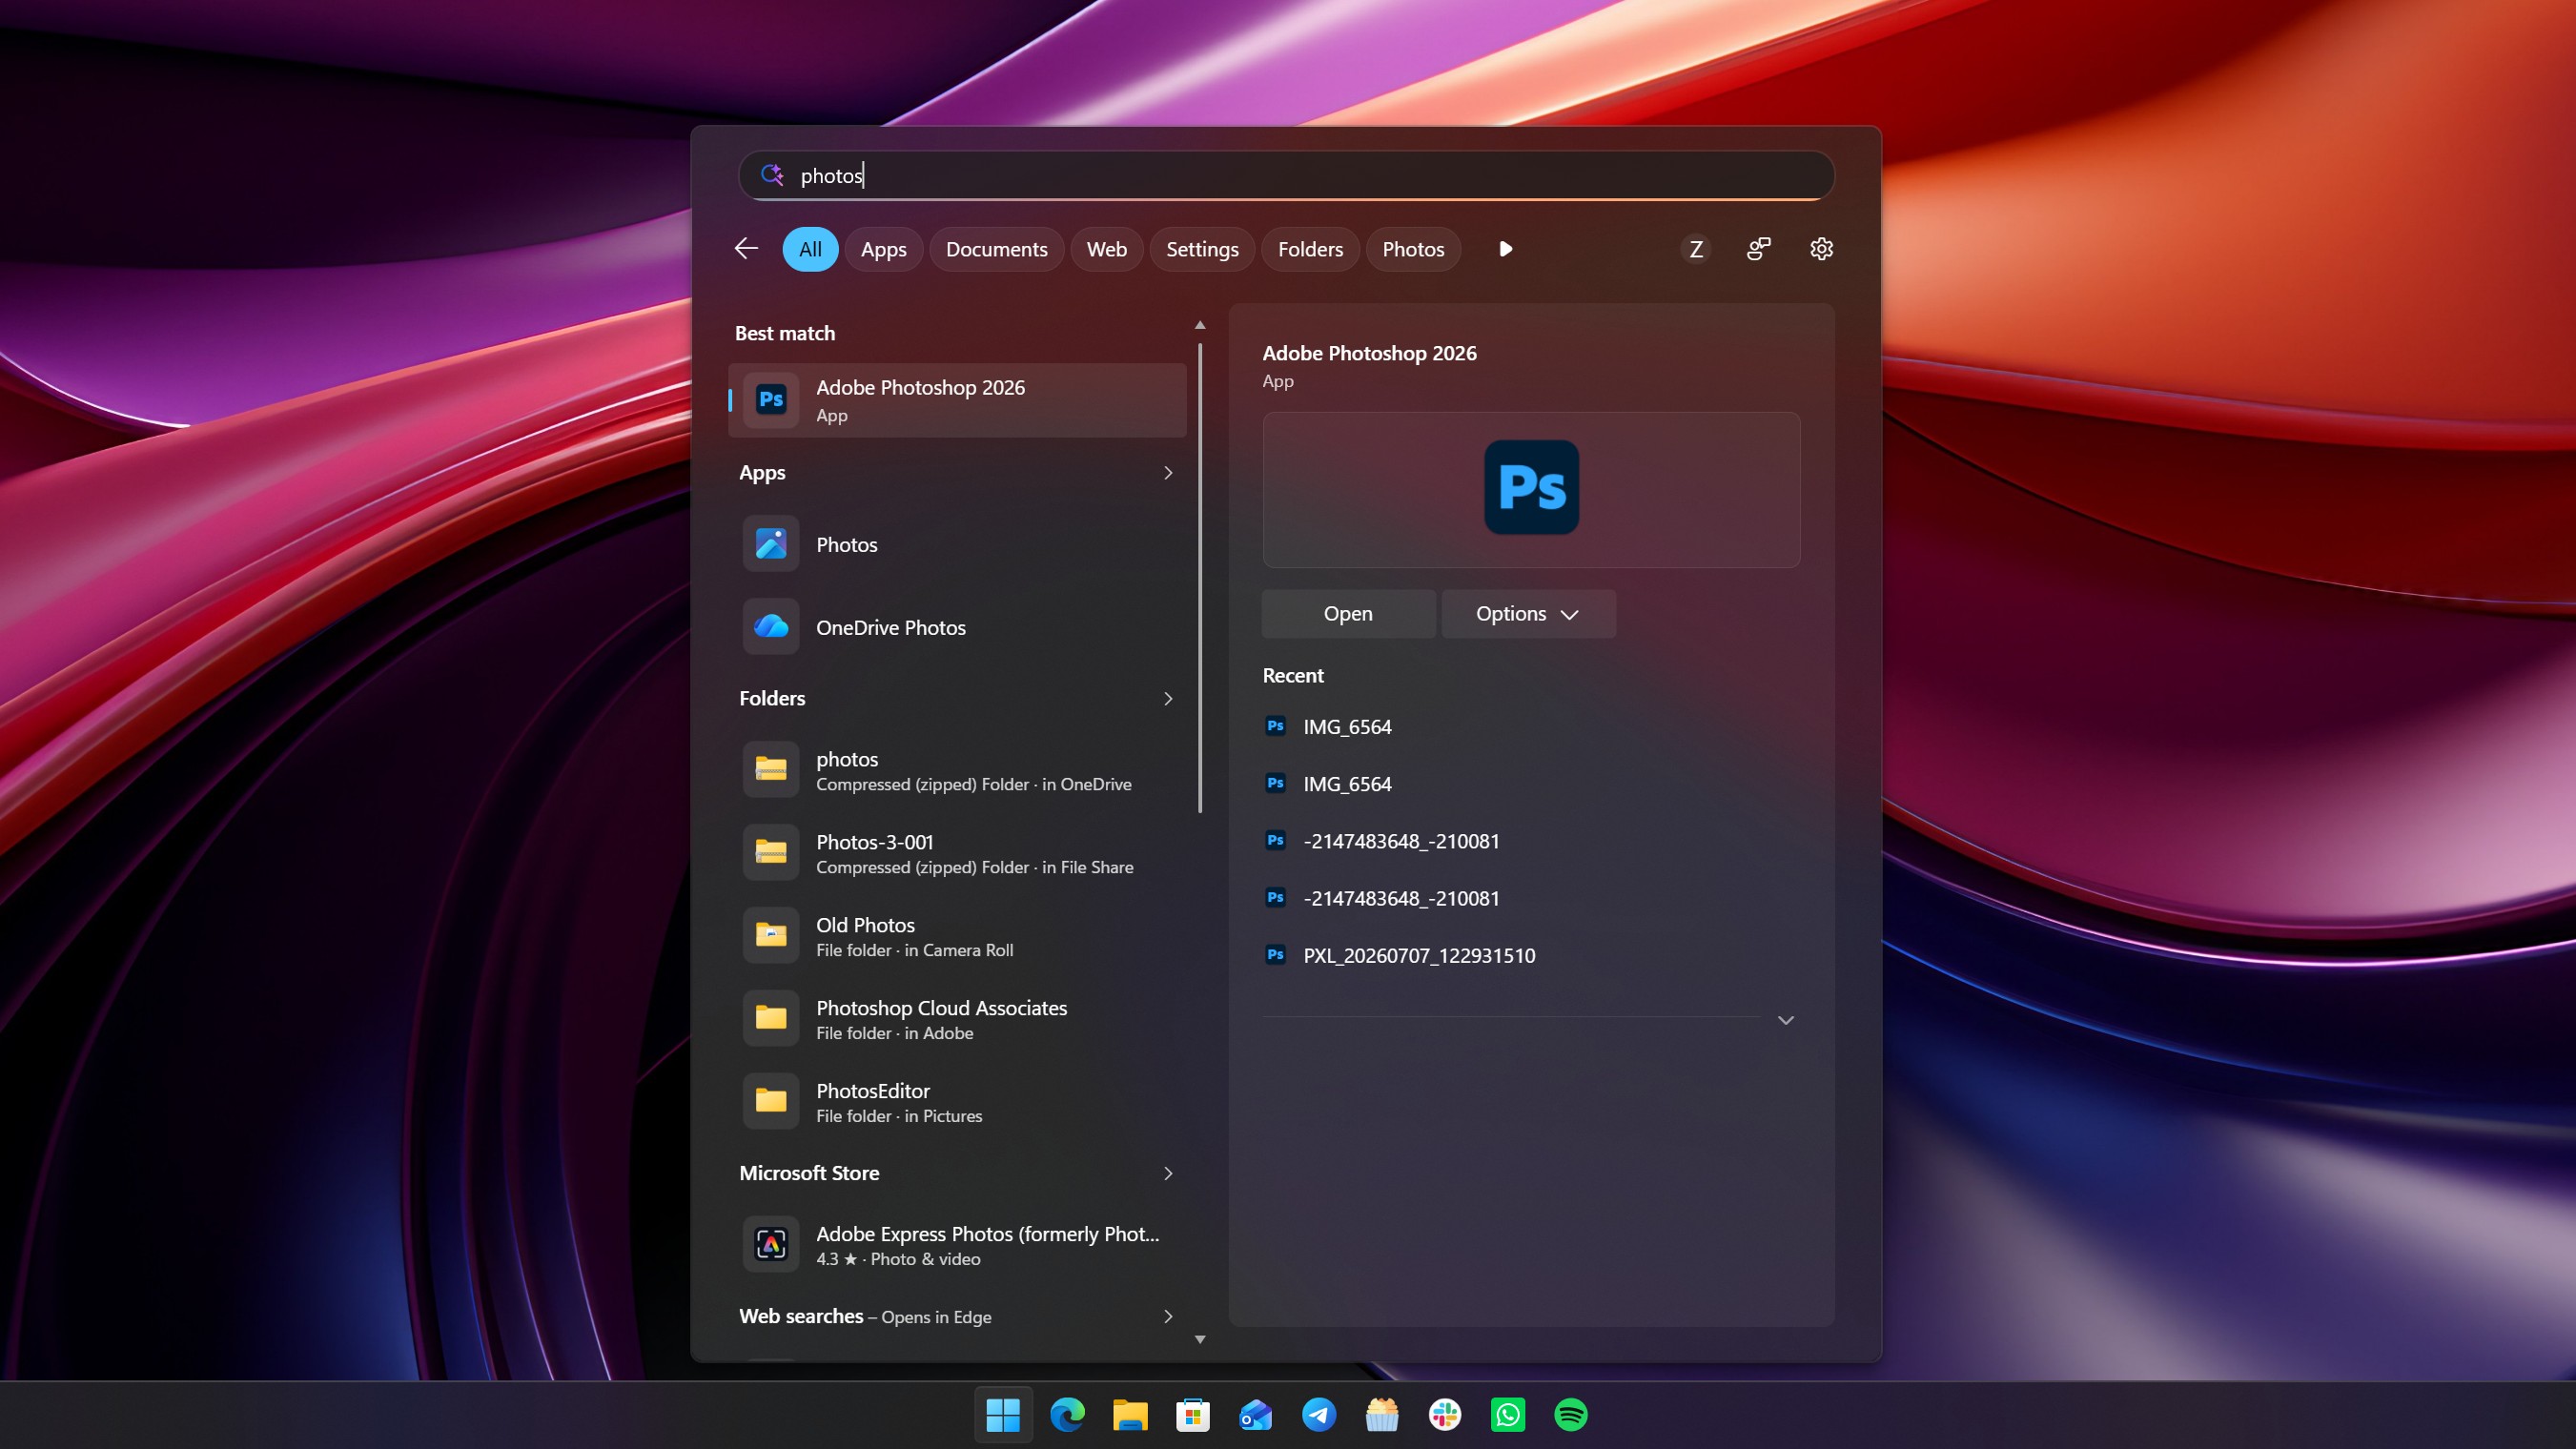Switch to the Settings filter tab
This screenshot has width=2576, height=1449.
pos(1202,249)
